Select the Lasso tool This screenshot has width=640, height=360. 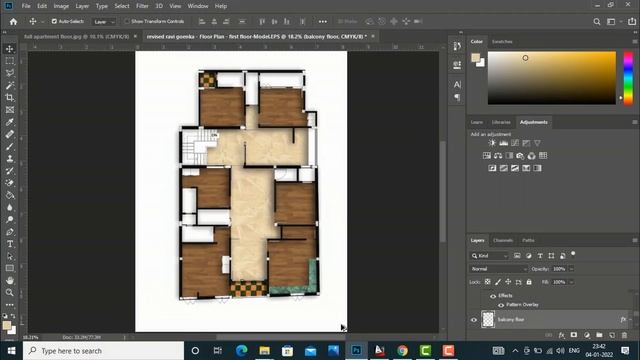(x=10, y=73)
